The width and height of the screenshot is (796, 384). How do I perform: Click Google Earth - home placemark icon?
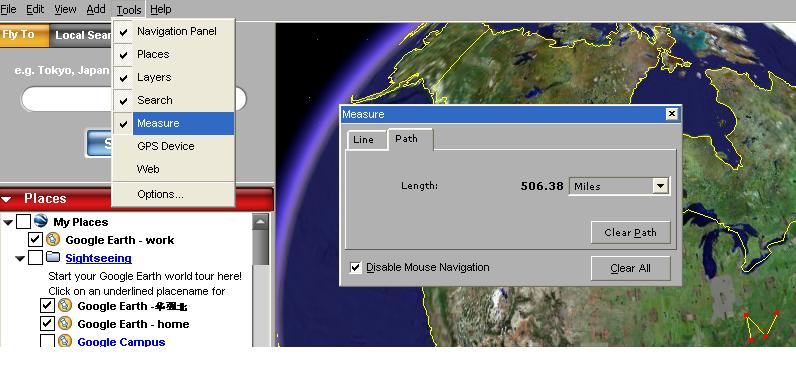64,323
